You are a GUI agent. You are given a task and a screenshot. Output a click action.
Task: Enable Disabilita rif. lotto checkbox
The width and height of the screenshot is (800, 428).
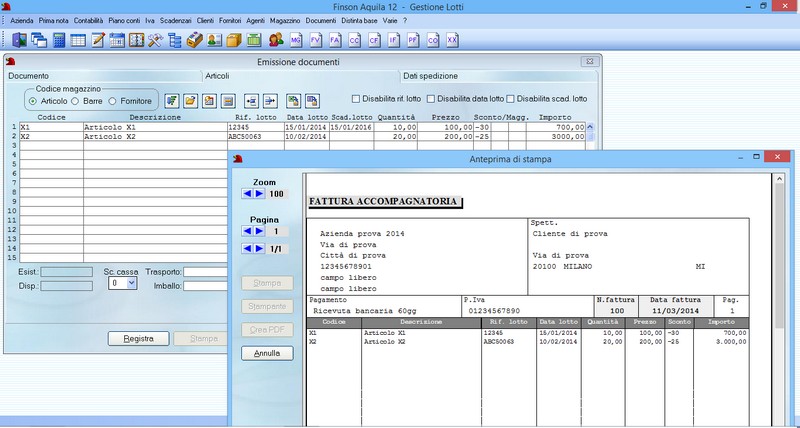[x=356, y=98]
